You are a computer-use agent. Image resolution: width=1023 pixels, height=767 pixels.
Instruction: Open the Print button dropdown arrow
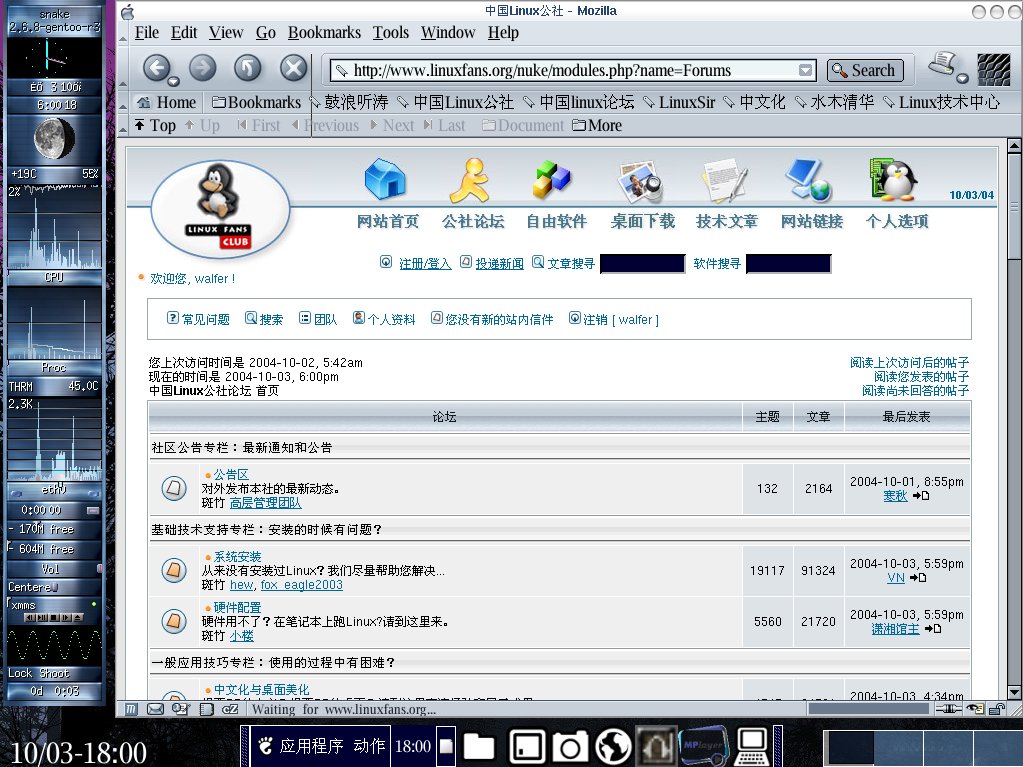click(x=962, y=78)
